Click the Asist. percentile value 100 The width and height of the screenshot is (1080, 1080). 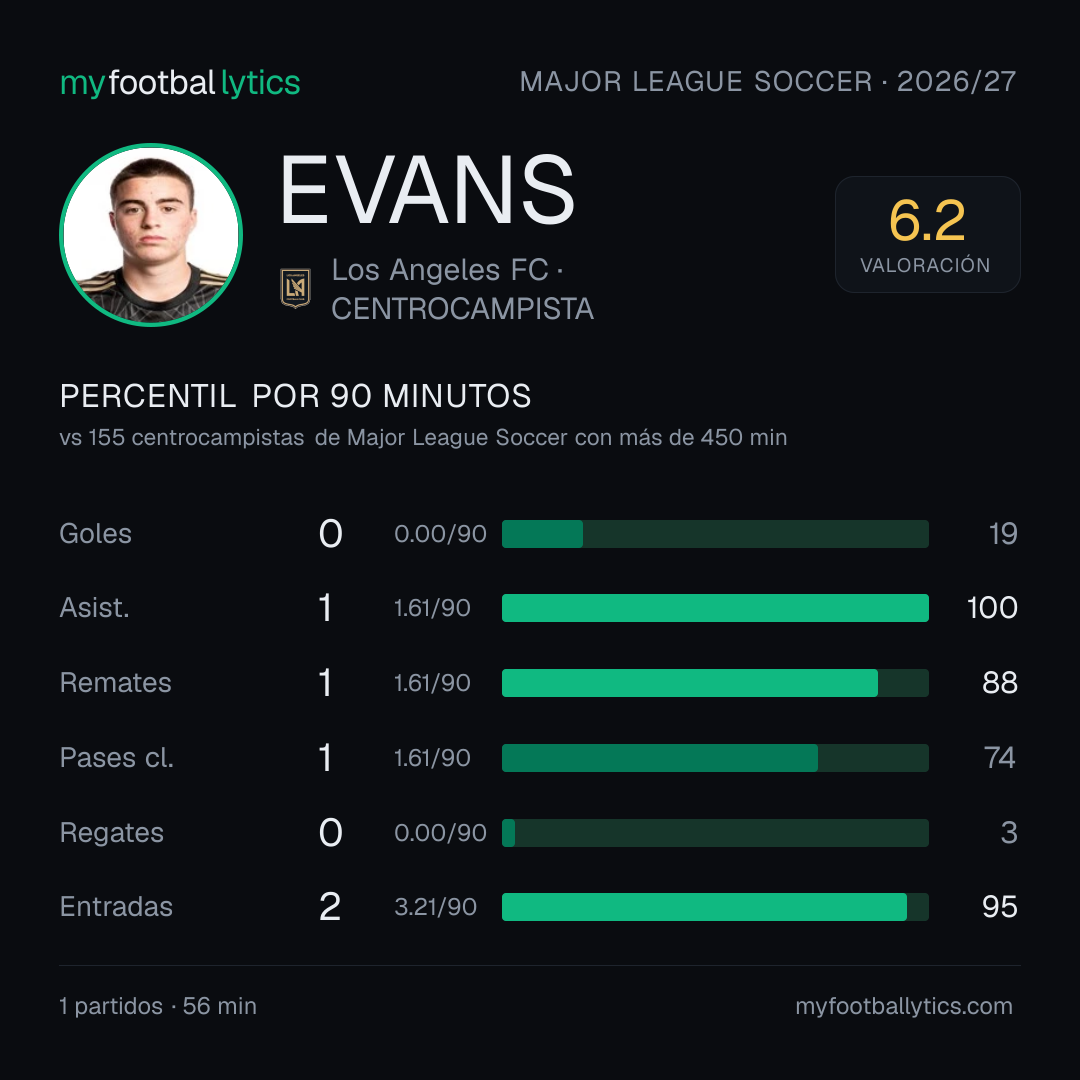(992, 608)
